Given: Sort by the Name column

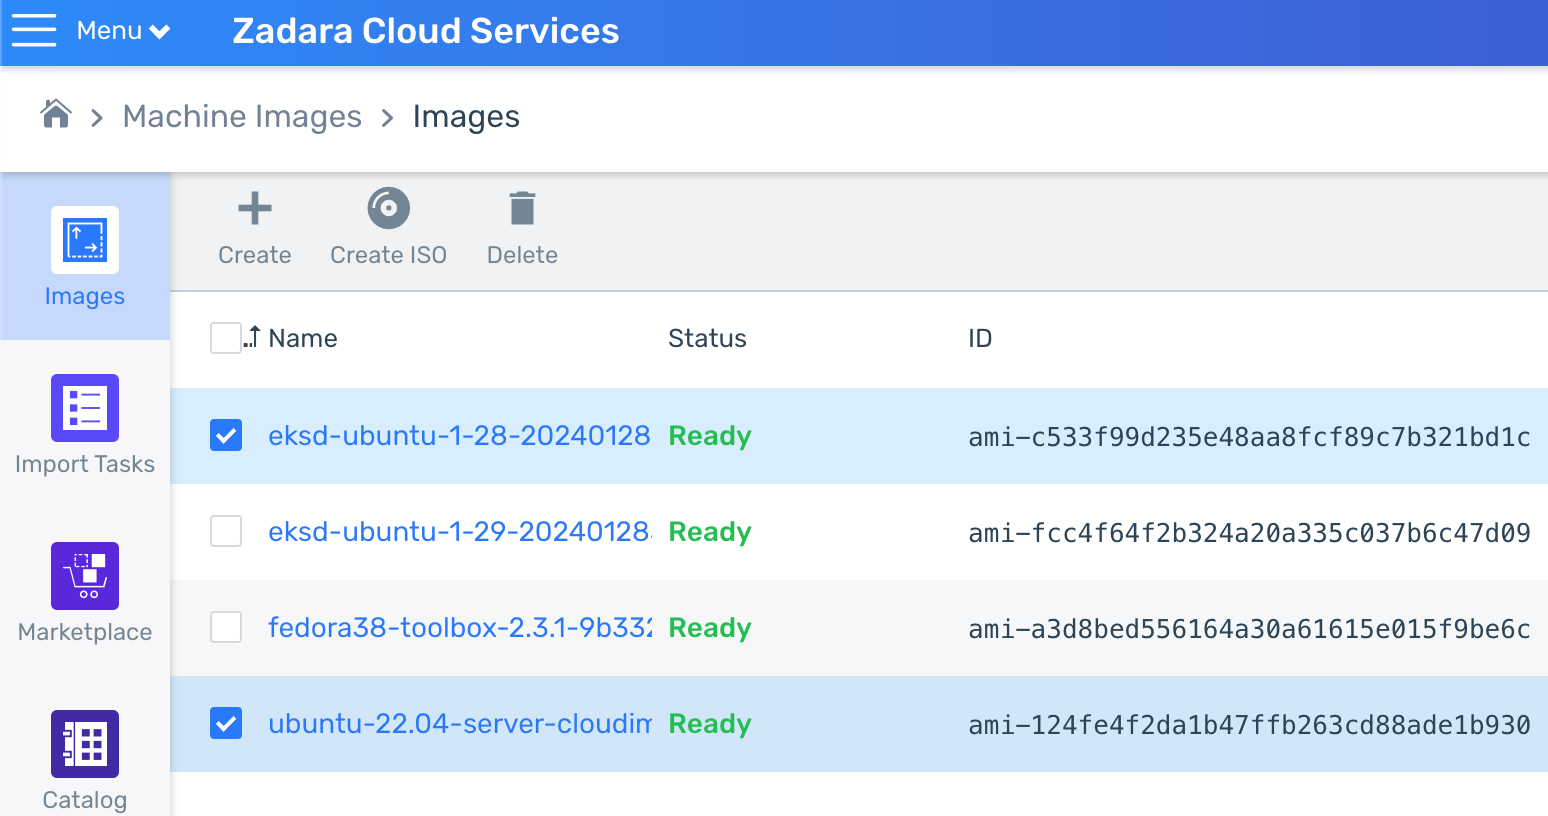Looking at the screenshot, I should tap(303, 338).
